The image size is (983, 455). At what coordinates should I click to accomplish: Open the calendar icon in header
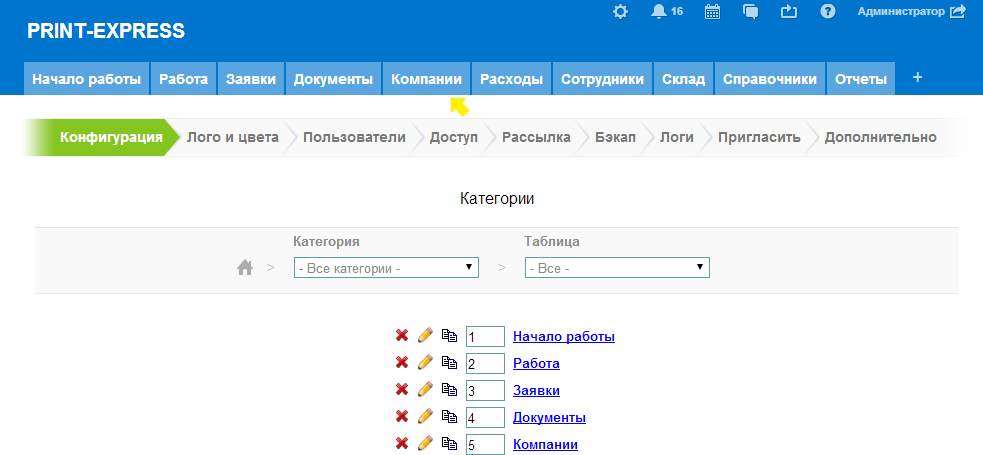[712, 12]
